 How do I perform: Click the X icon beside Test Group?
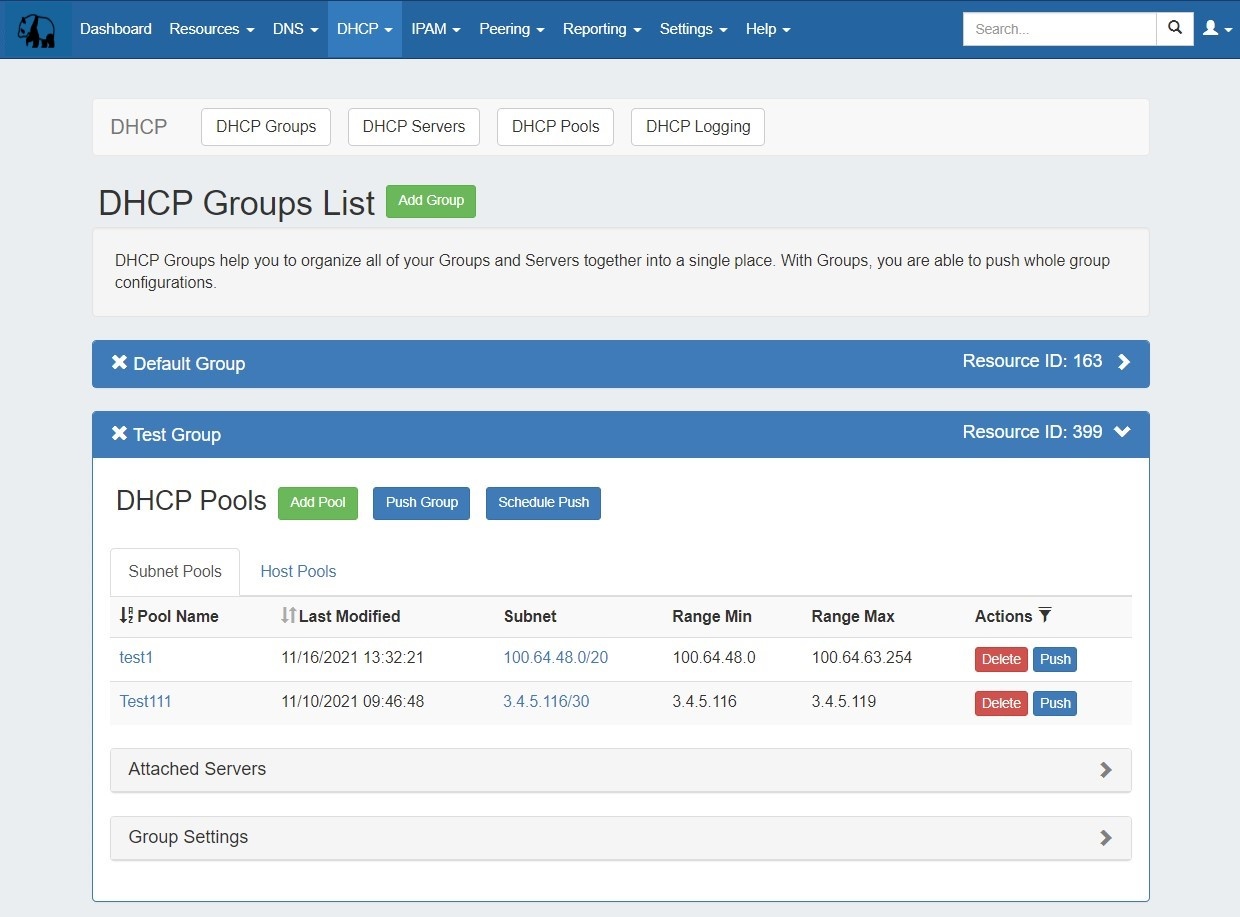(x=120, y=434)
